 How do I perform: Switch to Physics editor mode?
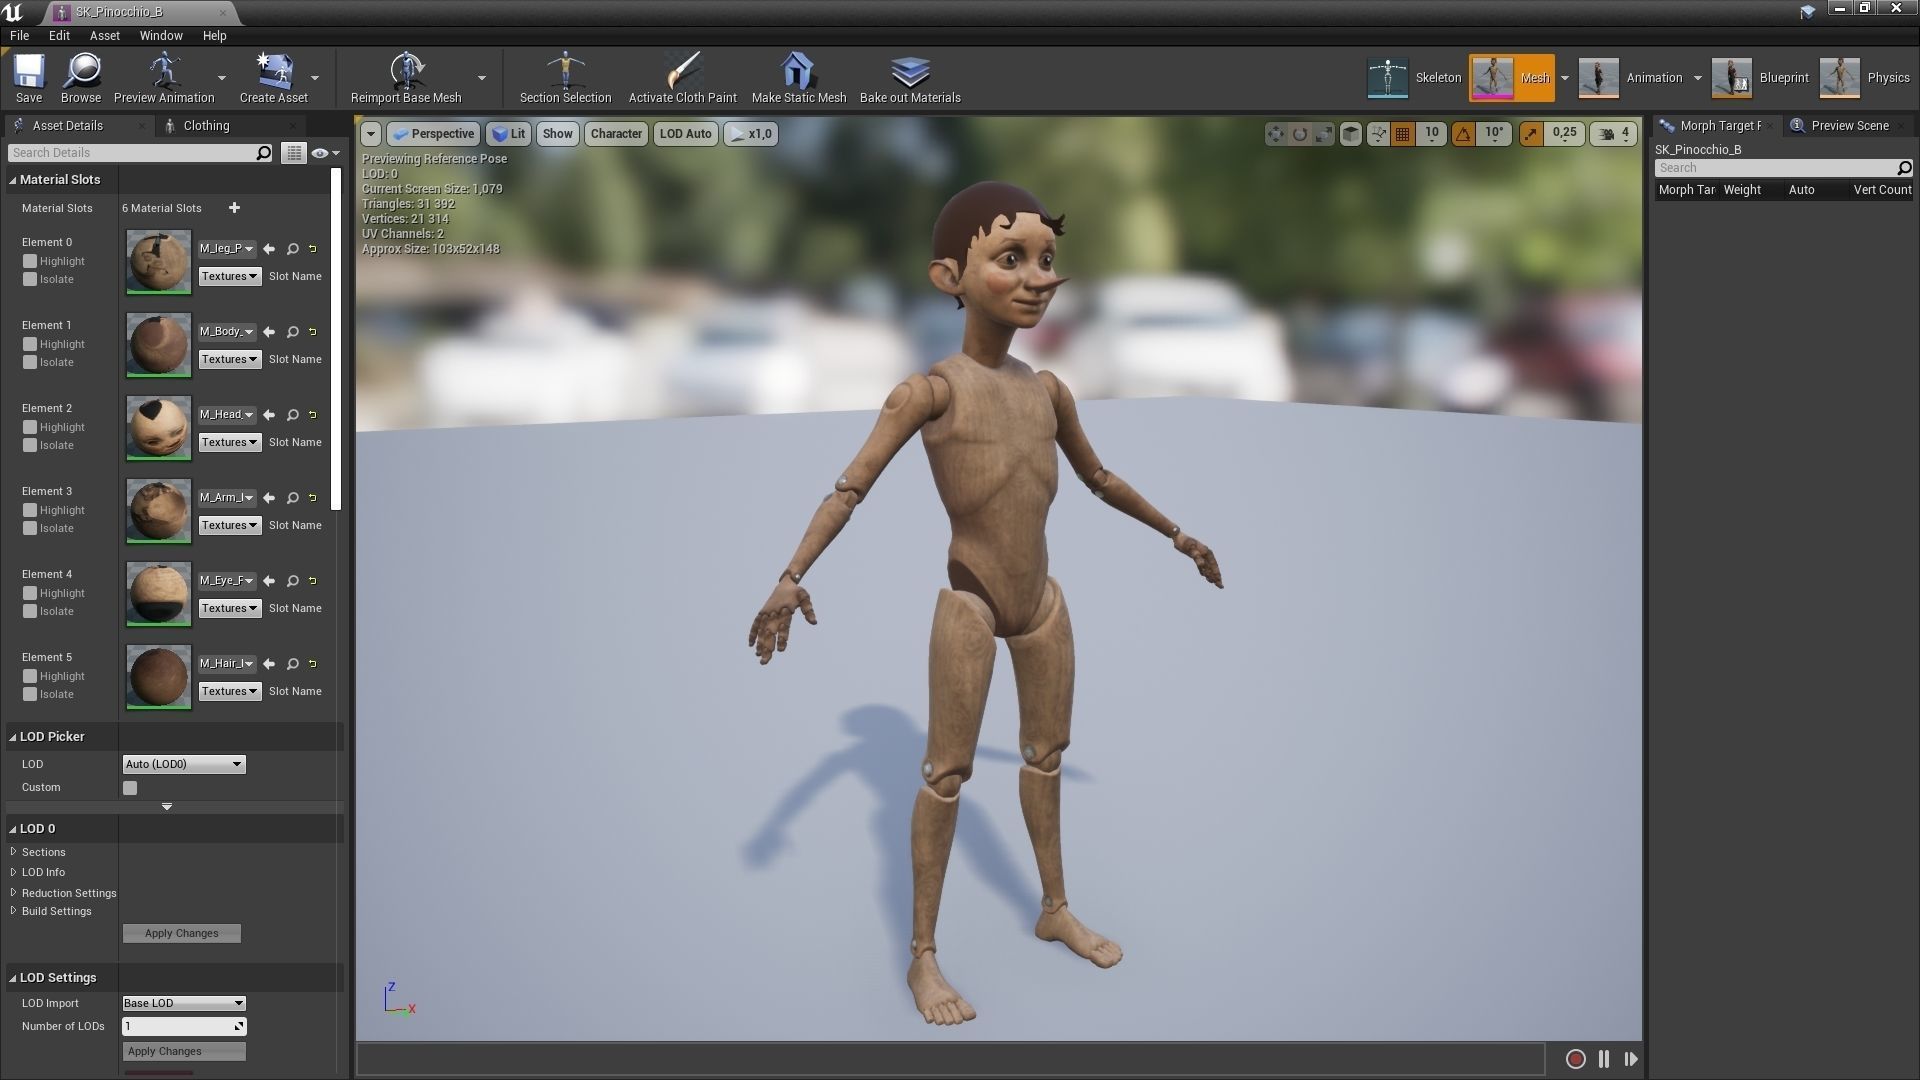1865,78
